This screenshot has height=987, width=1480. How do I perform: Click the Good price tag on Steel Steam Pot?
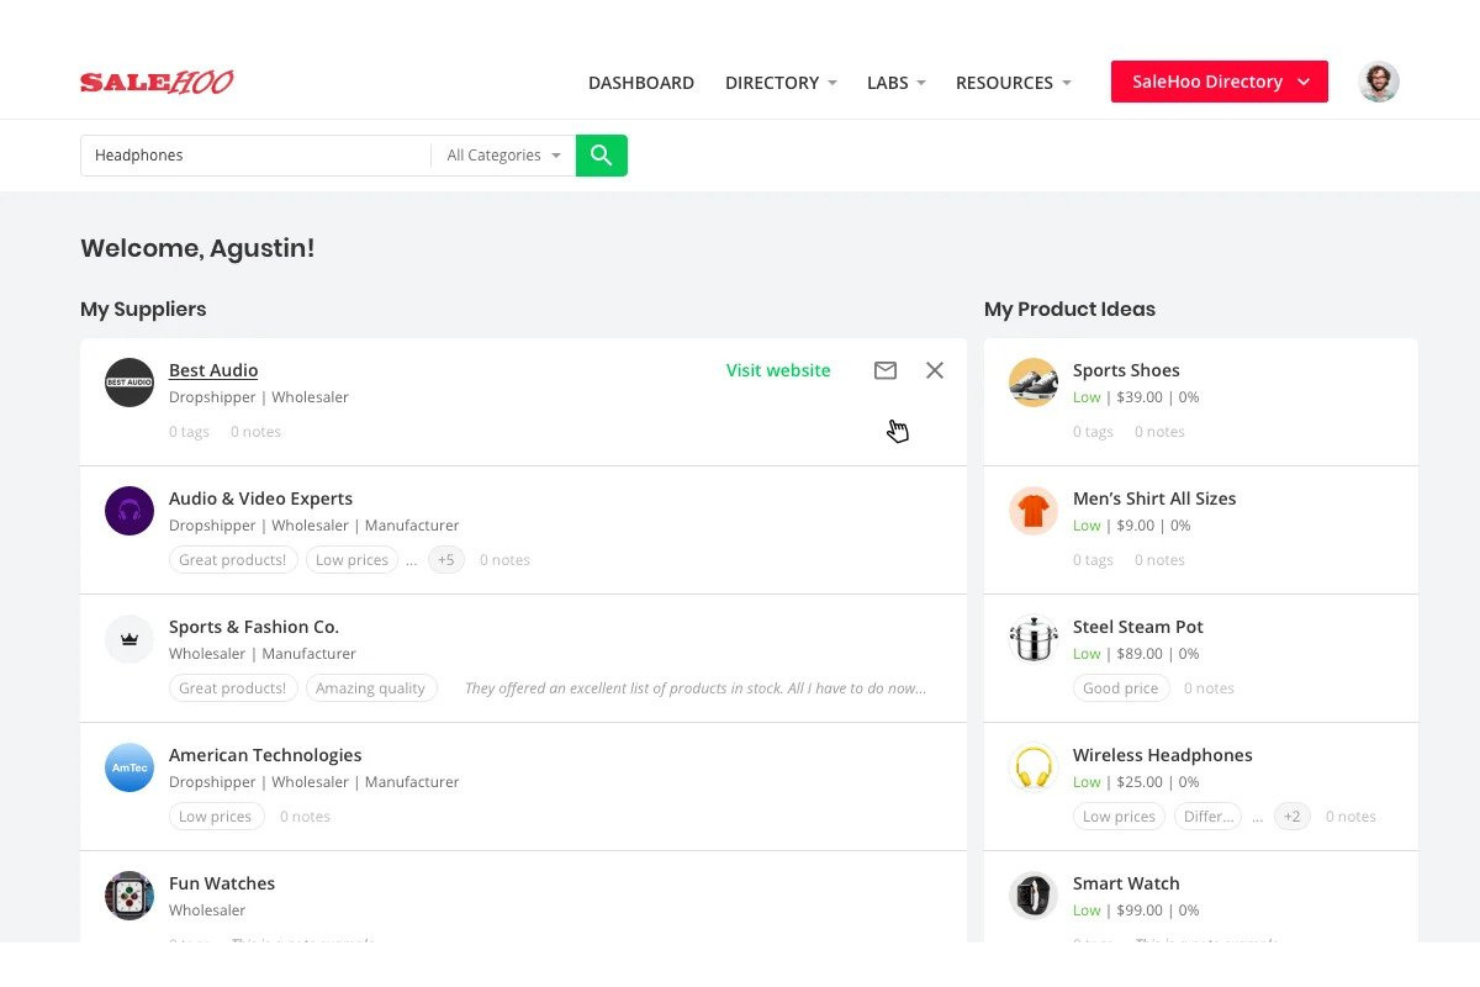pos(1121,688)
